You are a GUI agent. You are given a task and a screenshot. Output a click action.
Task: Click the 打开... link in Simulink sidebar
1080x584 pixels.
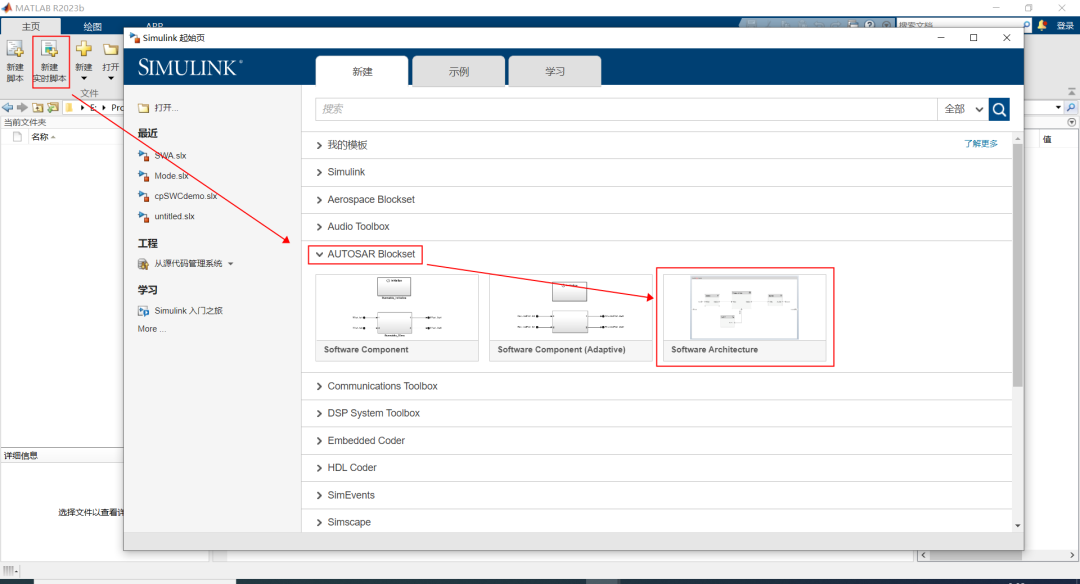point(166,108)
